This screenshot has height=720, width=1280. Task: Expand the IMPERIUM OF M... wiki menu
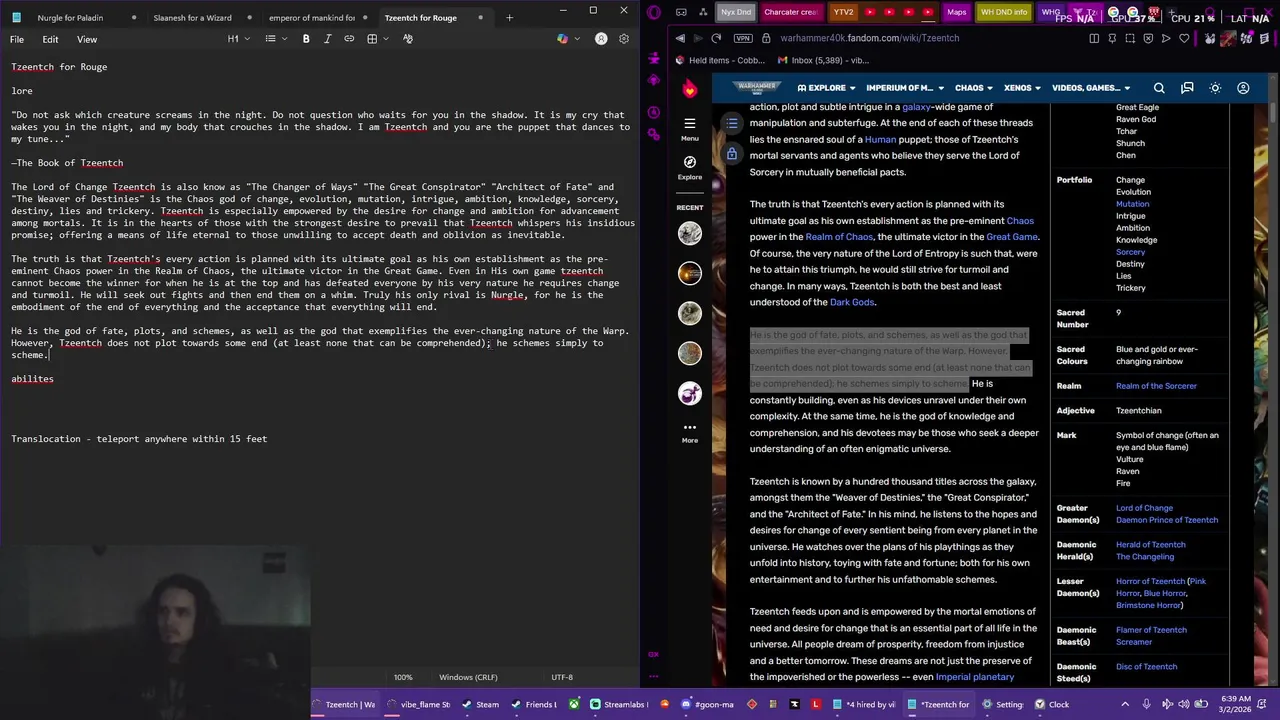point(904,88)
